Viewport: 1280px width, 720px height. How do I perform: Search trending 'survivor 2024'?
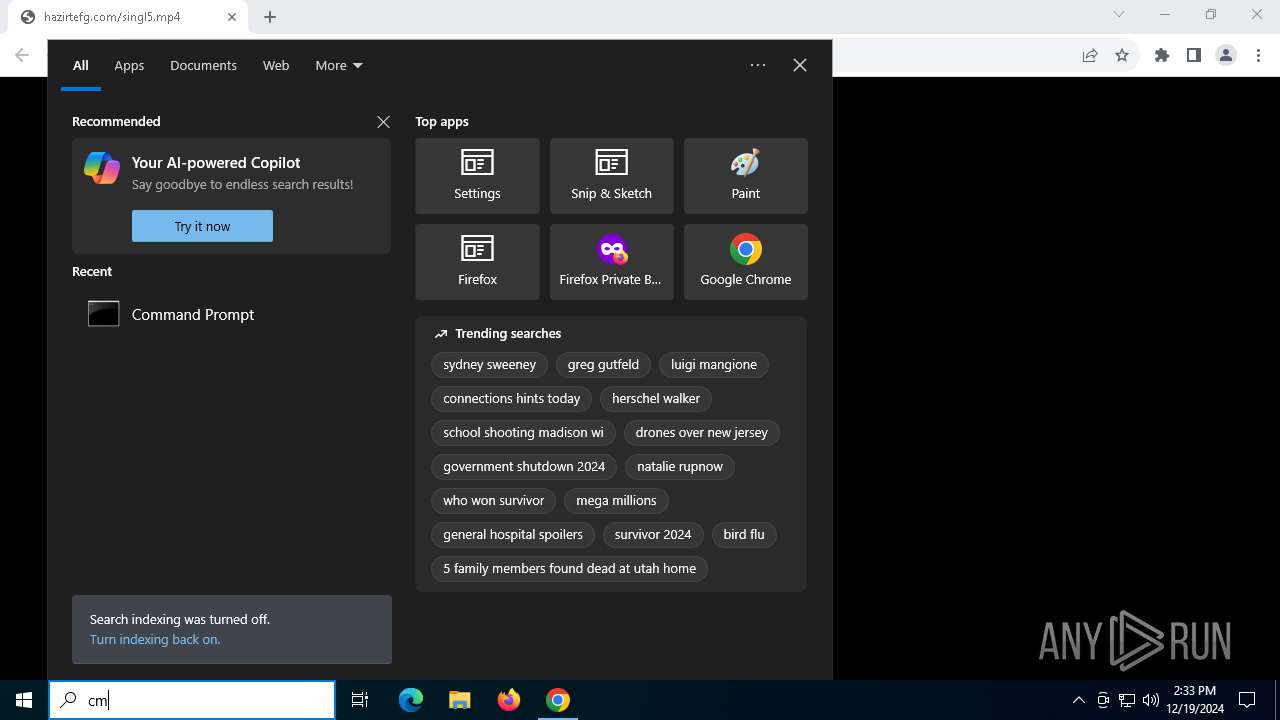coord(653,535)
